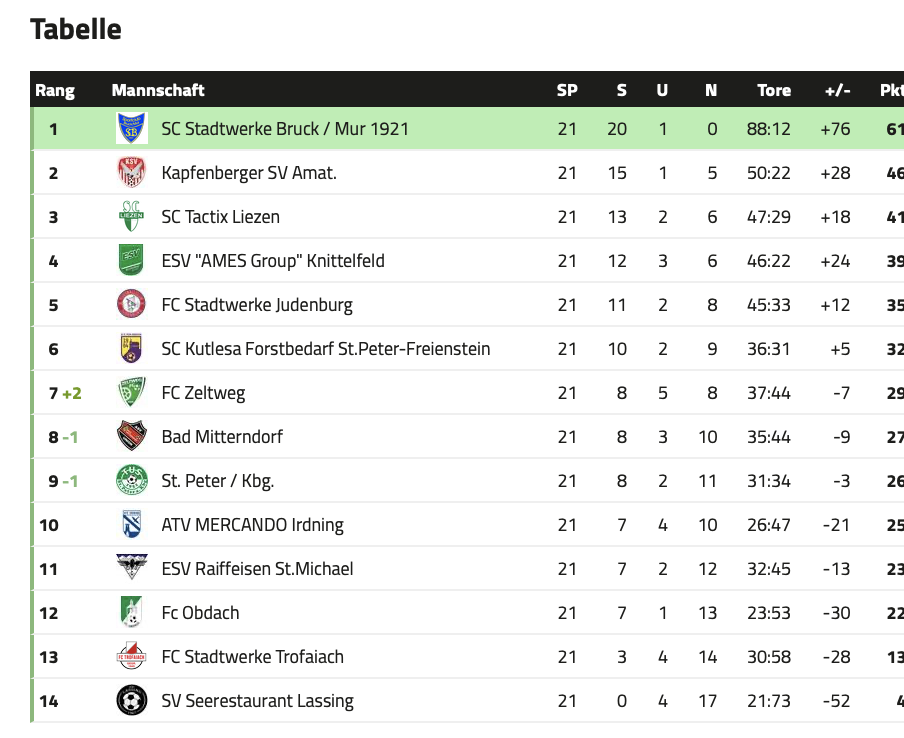The width and height of the screenshot is (904, 738).
Task: Click the SV Seerestaurant Lassing football icon
Action: (x=131, y=701)
